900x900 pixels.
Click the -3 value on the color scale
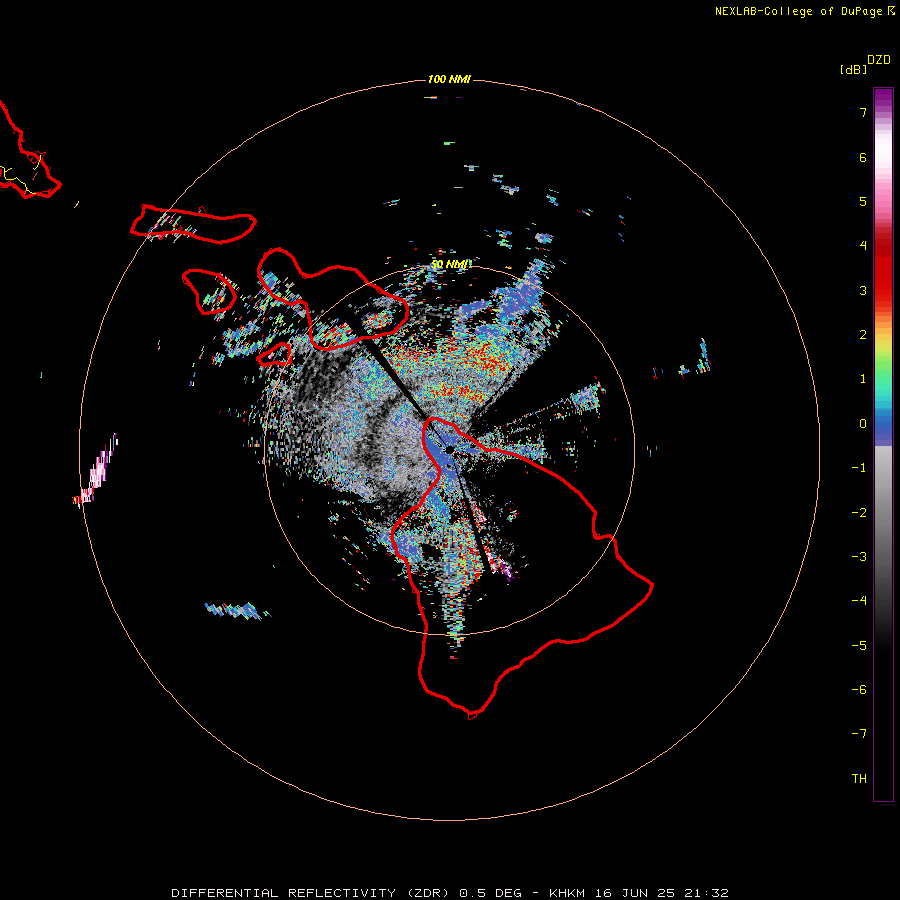click(859, 557)
